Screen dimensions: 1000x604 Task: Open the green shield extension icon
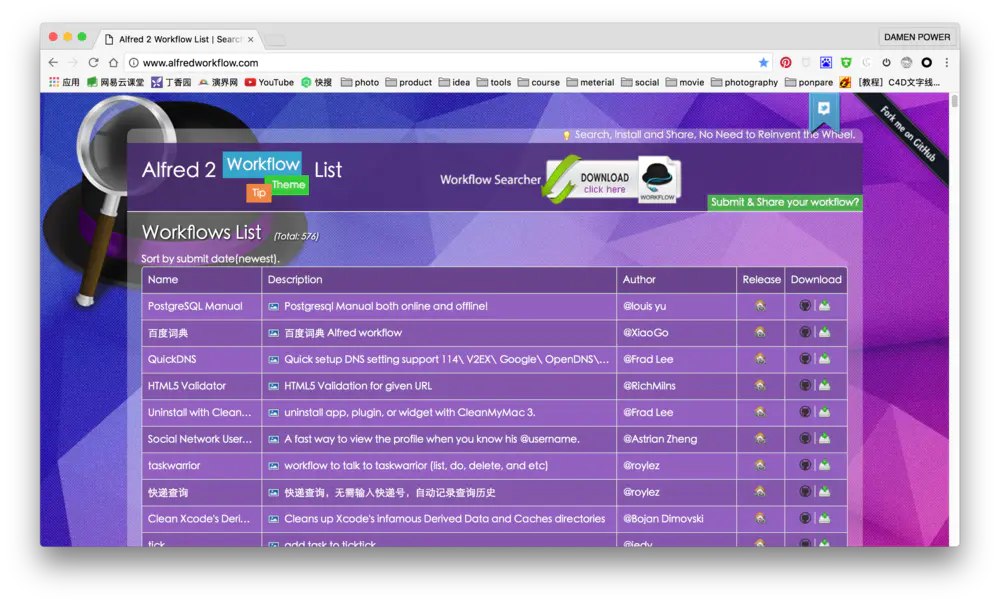[846, 63]
